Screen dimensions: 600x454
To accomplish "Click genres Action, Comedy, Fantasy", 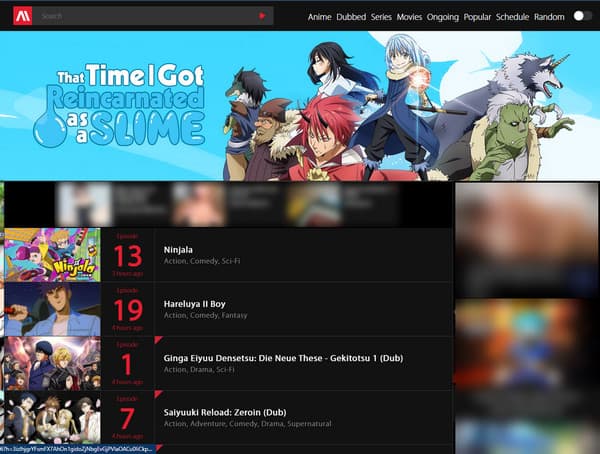I will (205, 315).
